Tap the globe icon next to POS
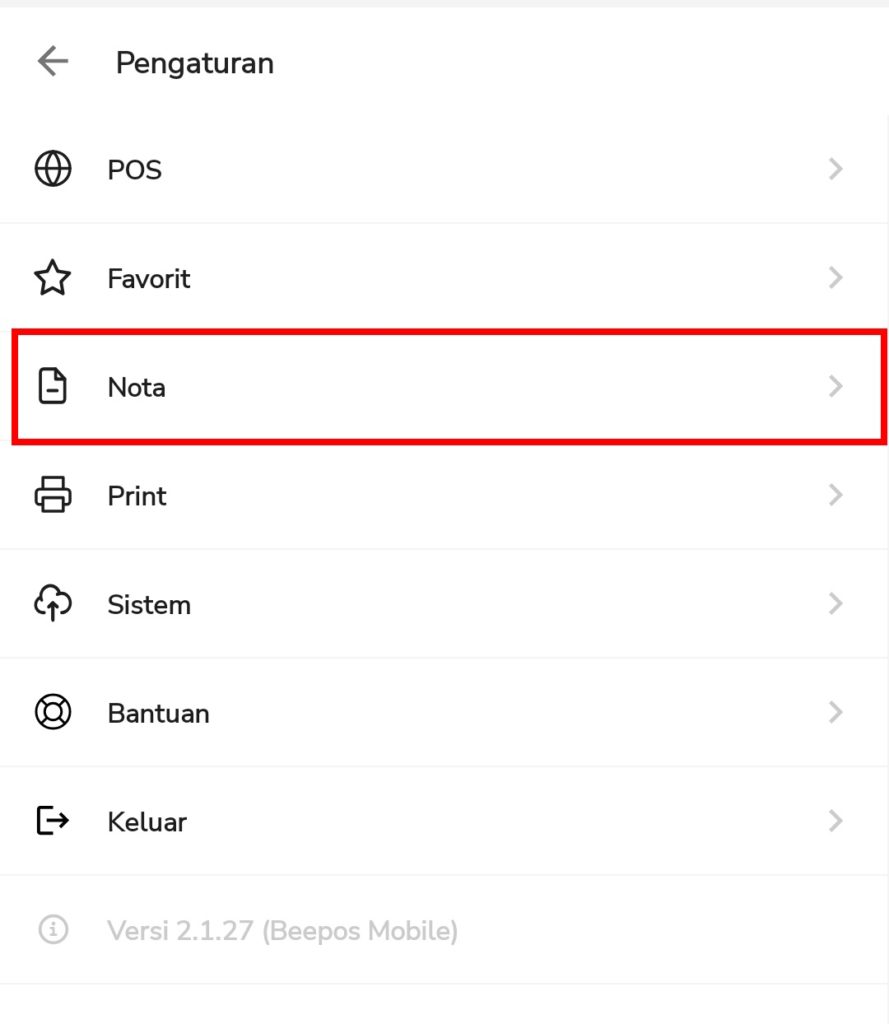This screenshot has width=889, height=1024. coord(50,169)
